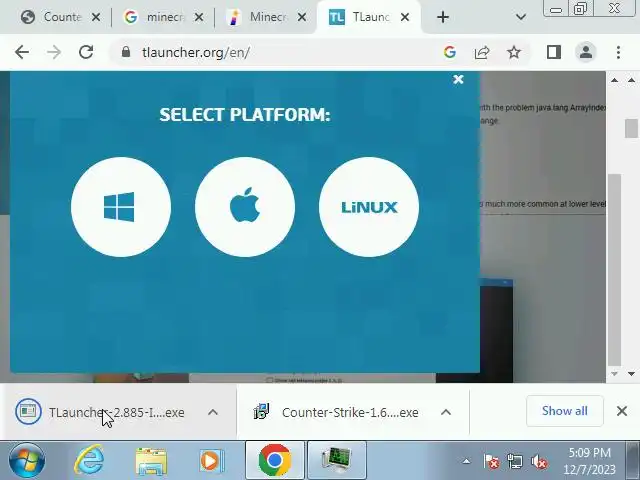Choose the Apple macOS platform icon
Screen dimensions: 640x480
[245, 207]
